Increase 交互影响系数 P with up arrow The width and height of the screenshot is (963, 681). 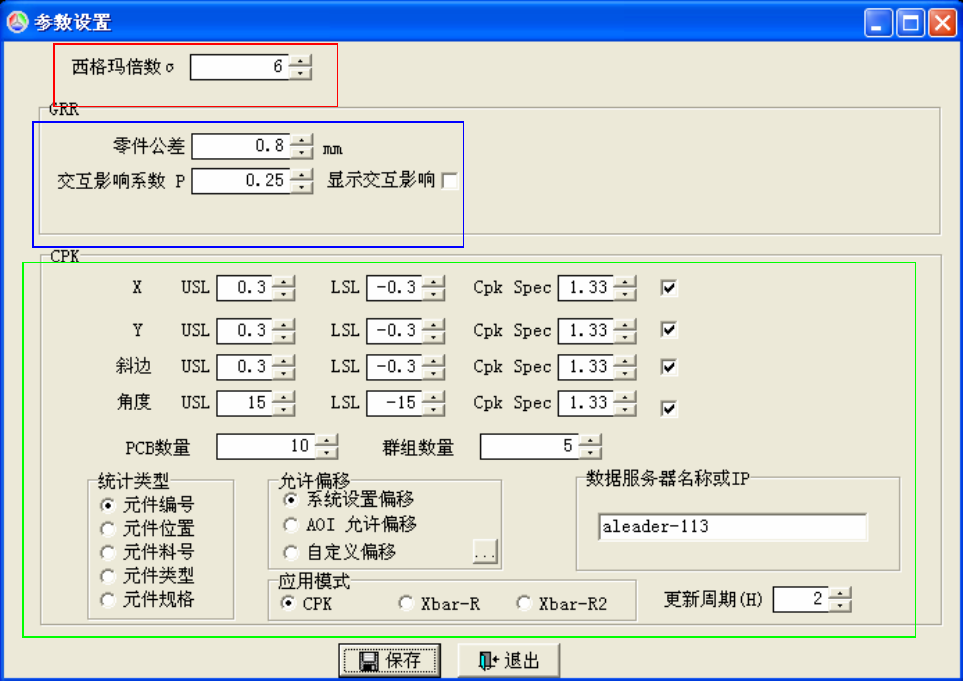[302, 175]
